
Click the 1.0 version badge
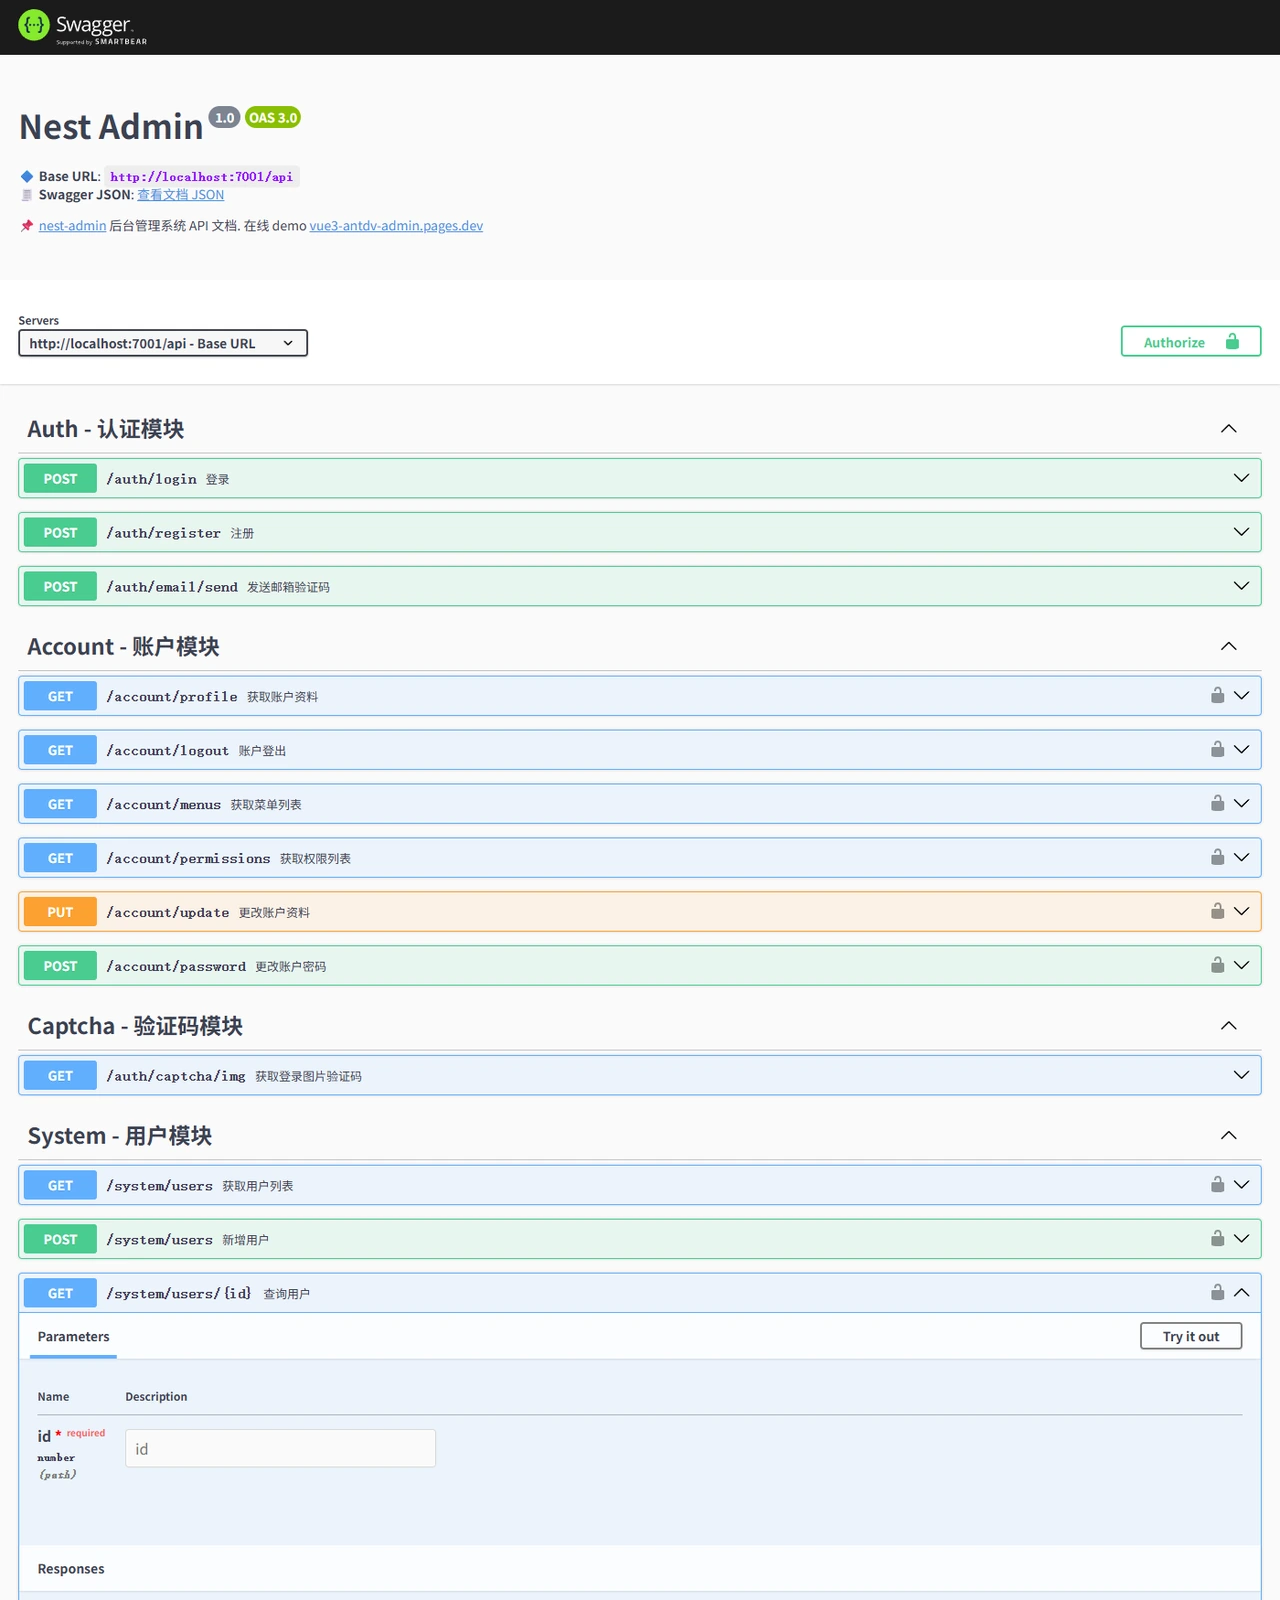225,118
